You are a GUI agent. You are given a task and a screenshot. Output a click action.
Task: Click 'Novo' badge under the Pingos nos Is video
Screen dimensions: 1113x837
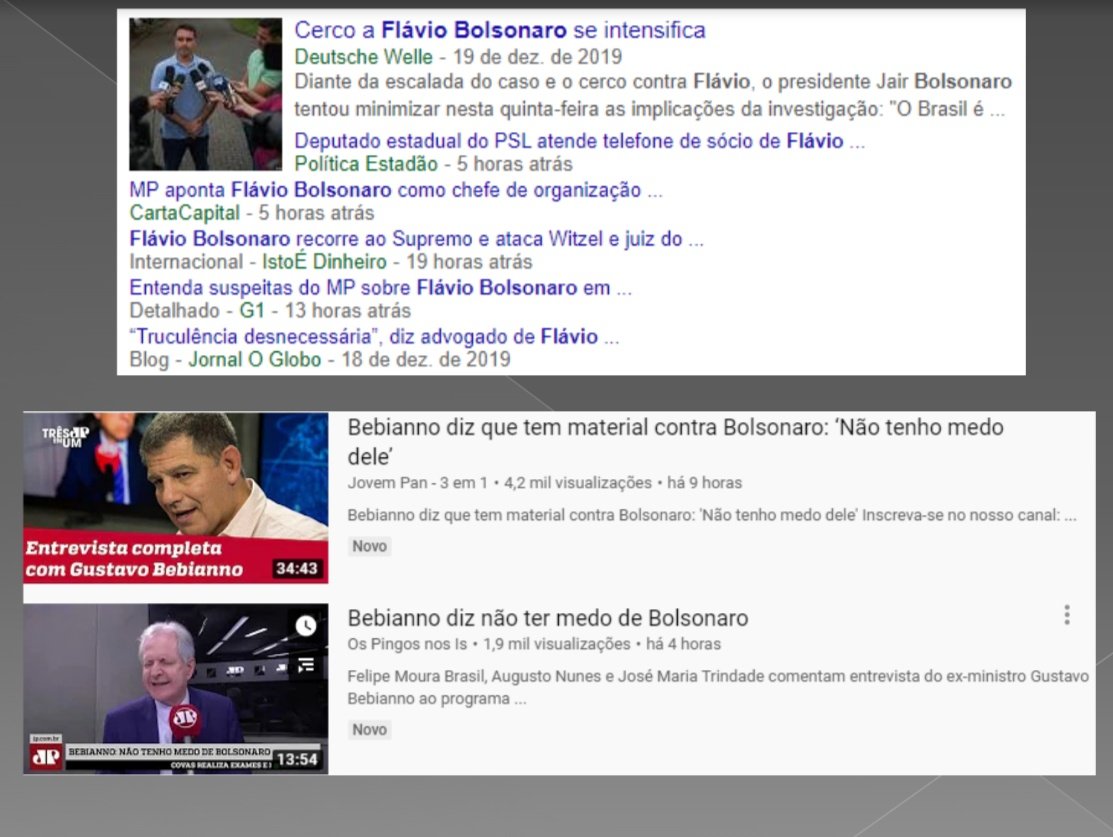click(370, 729)
